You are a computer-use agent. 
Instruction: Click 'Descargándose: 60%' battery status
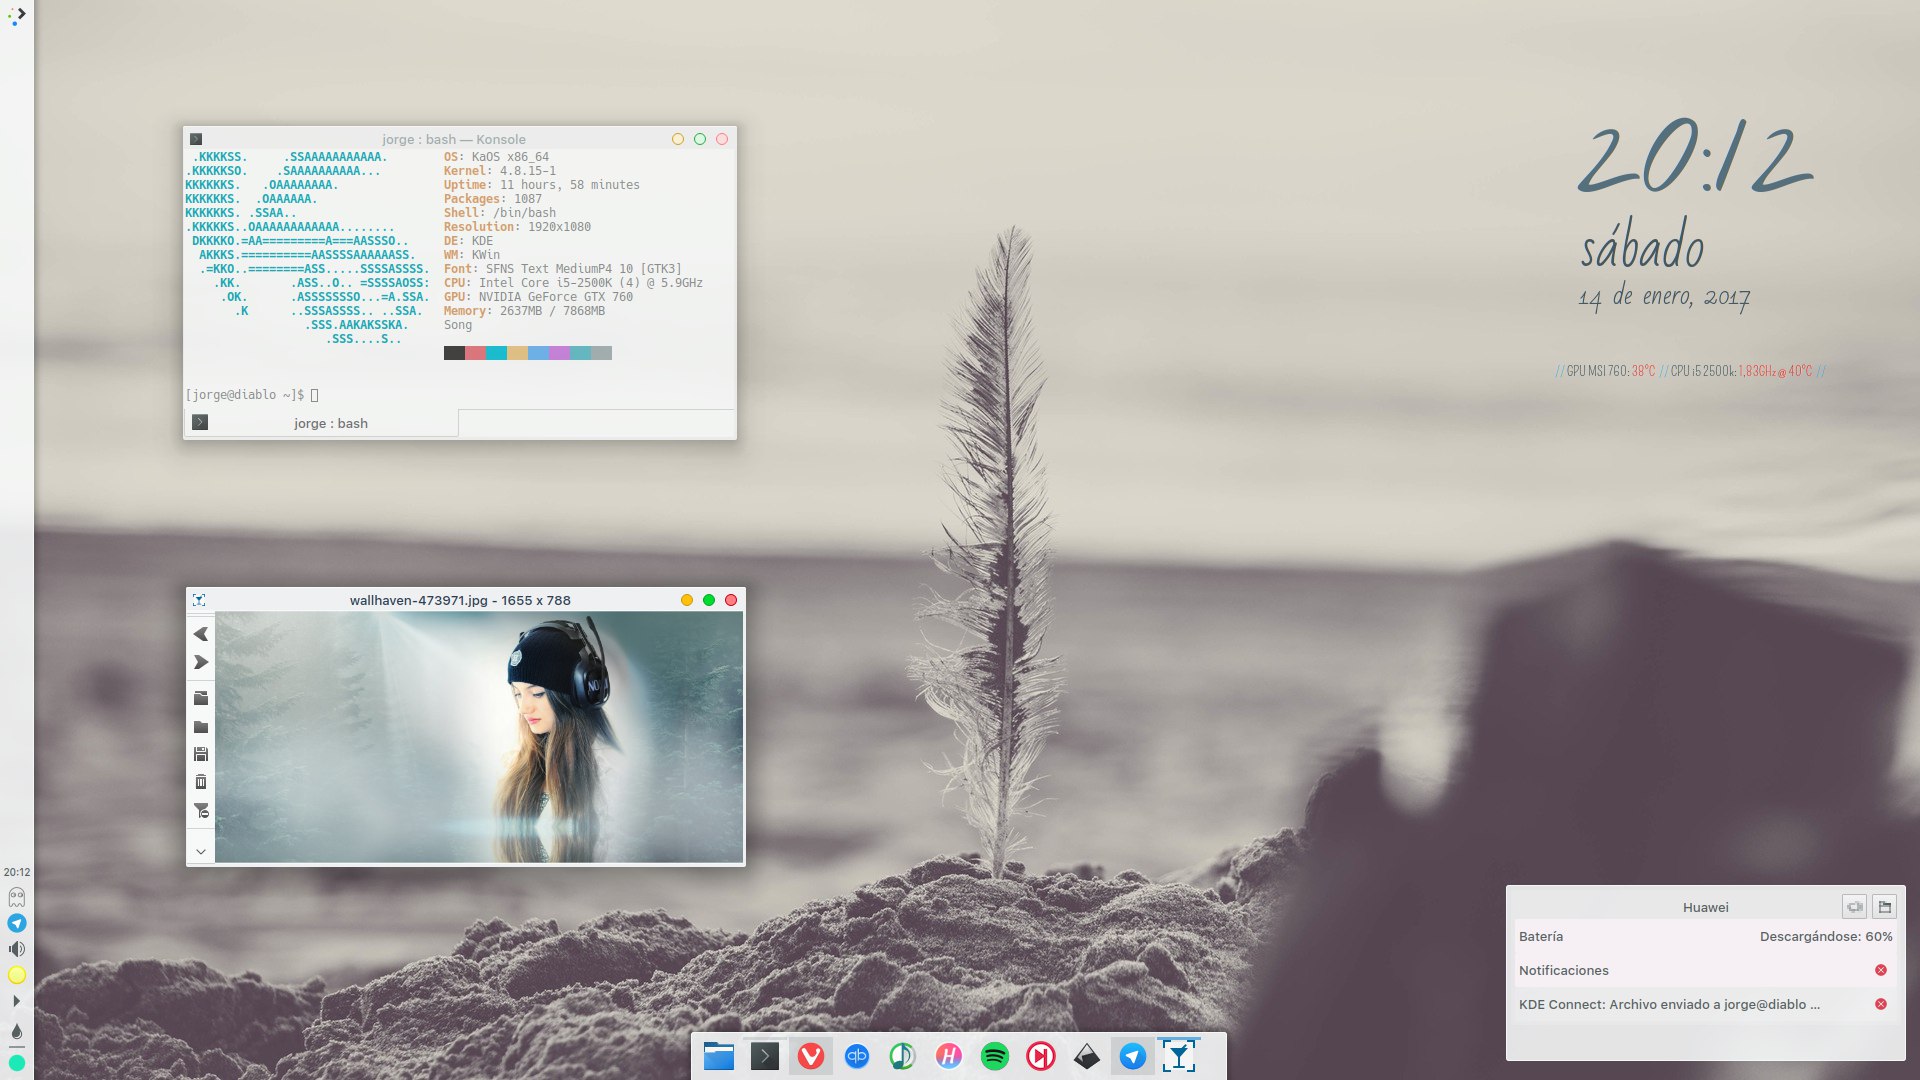(1826, 937)
